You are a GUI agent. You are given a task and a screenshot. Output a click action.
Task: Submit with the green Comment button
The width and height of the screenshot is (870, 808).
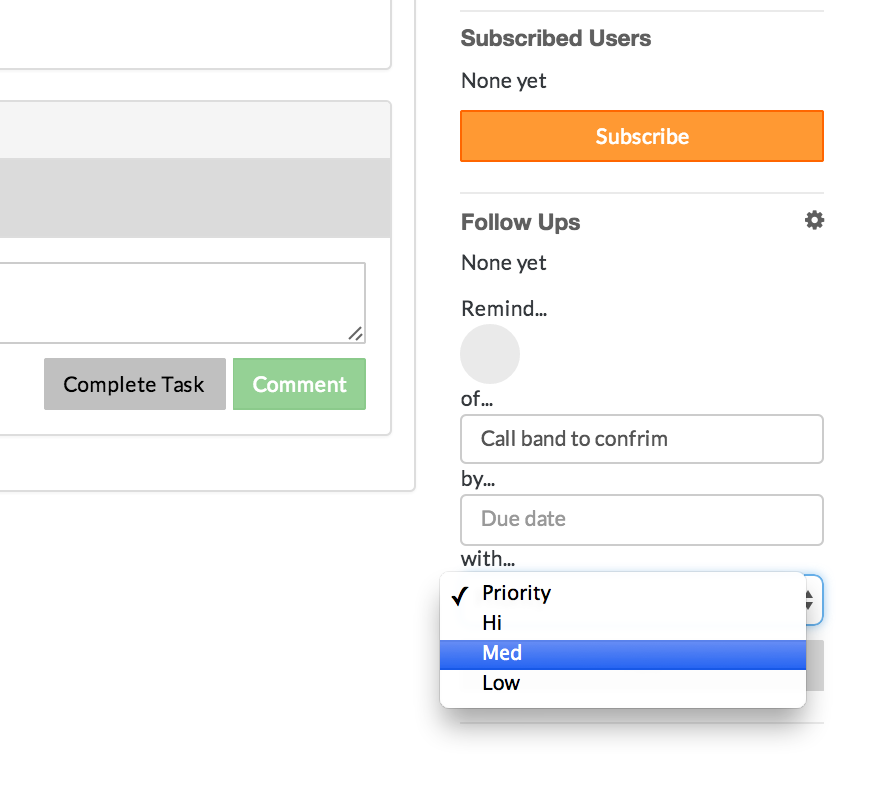pos(299,385)
